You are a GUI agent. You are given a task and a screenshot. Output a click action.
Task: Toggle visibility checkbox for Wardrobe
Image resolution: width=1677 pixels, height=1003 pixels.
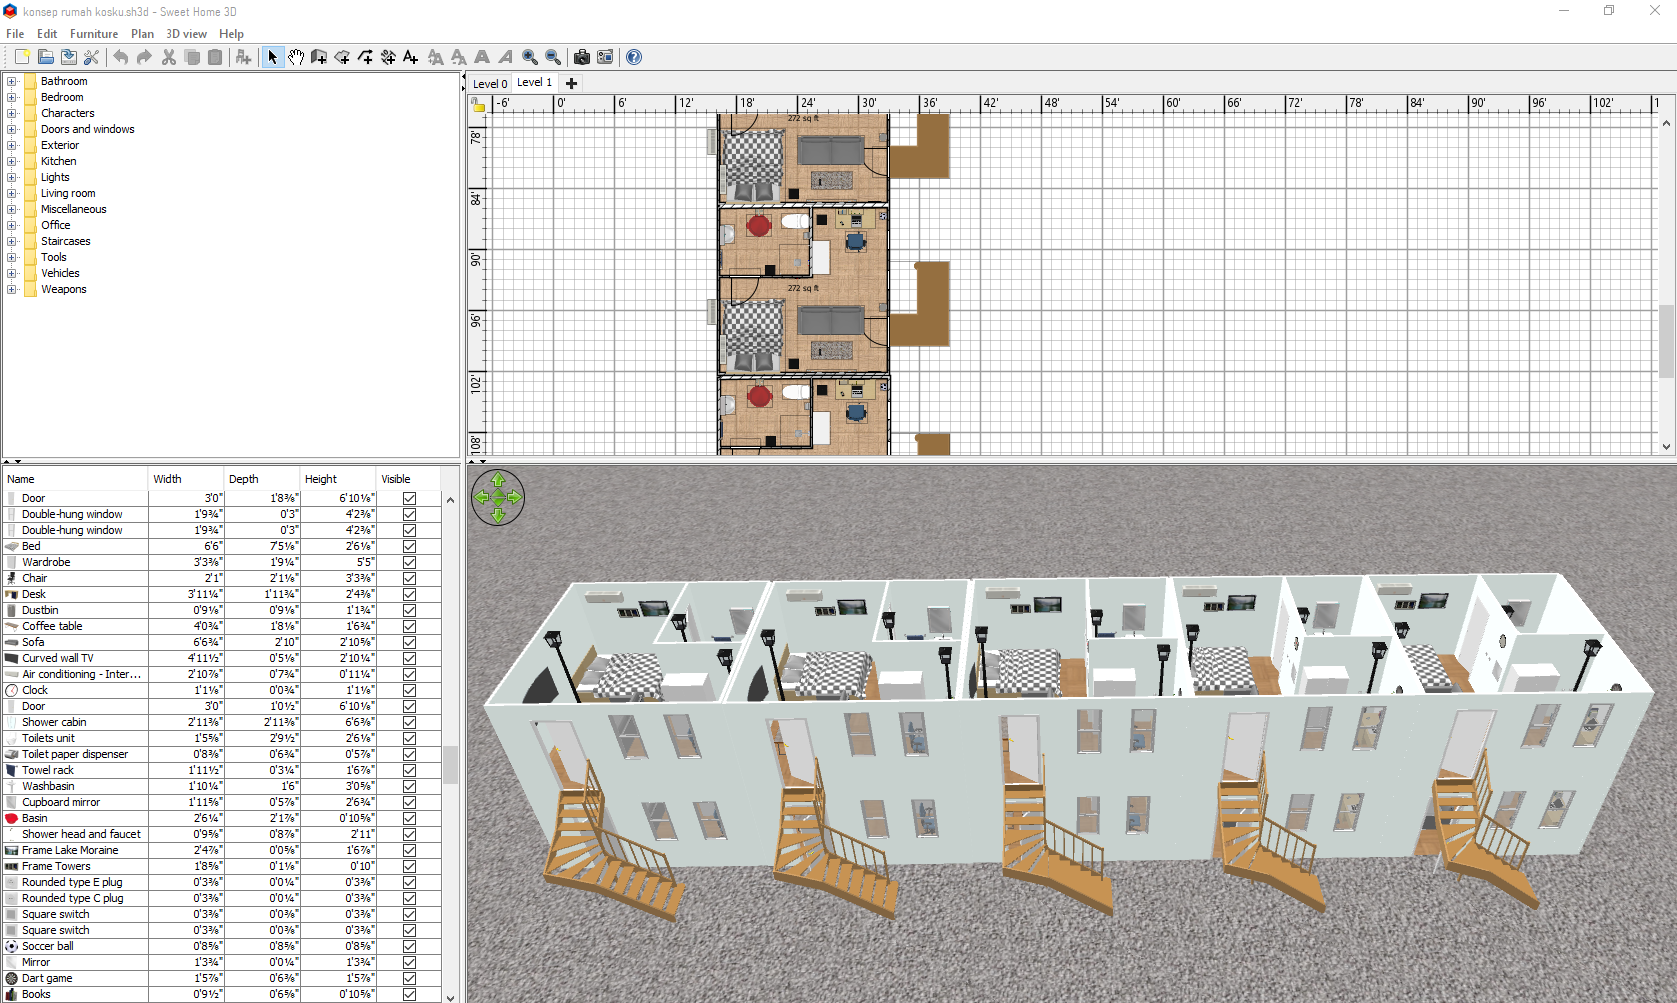pyautogui.click(x=409, y=562)
